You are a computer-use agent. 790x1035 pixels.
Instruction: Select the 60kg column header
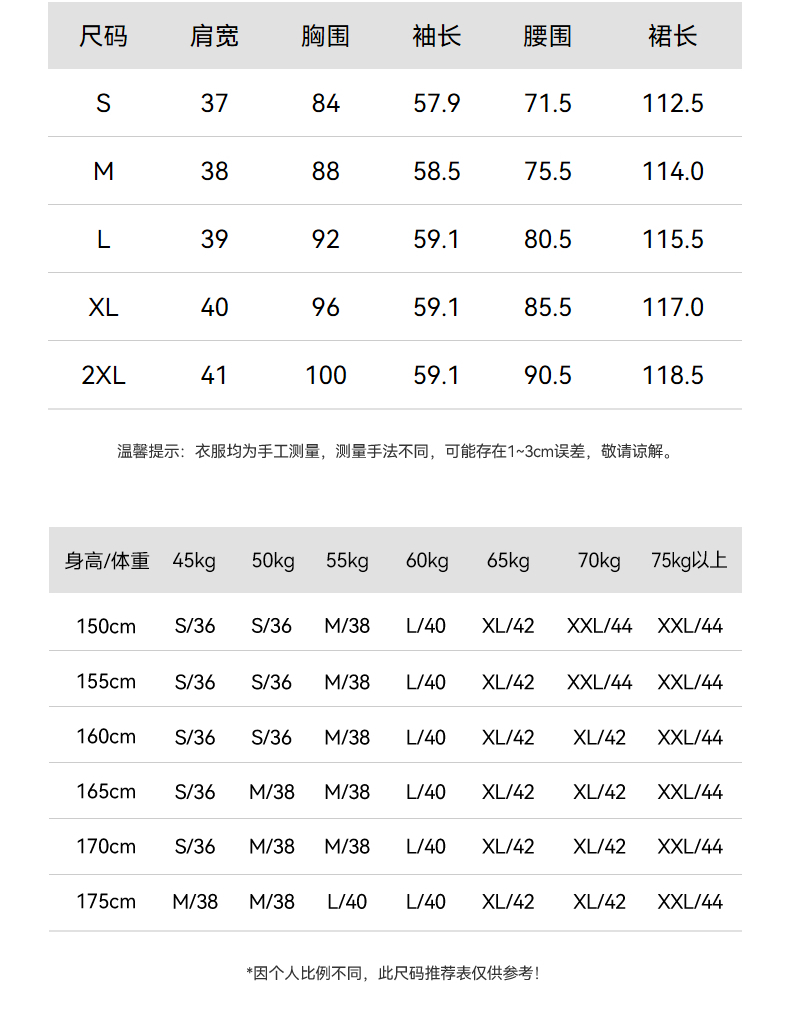427,561
